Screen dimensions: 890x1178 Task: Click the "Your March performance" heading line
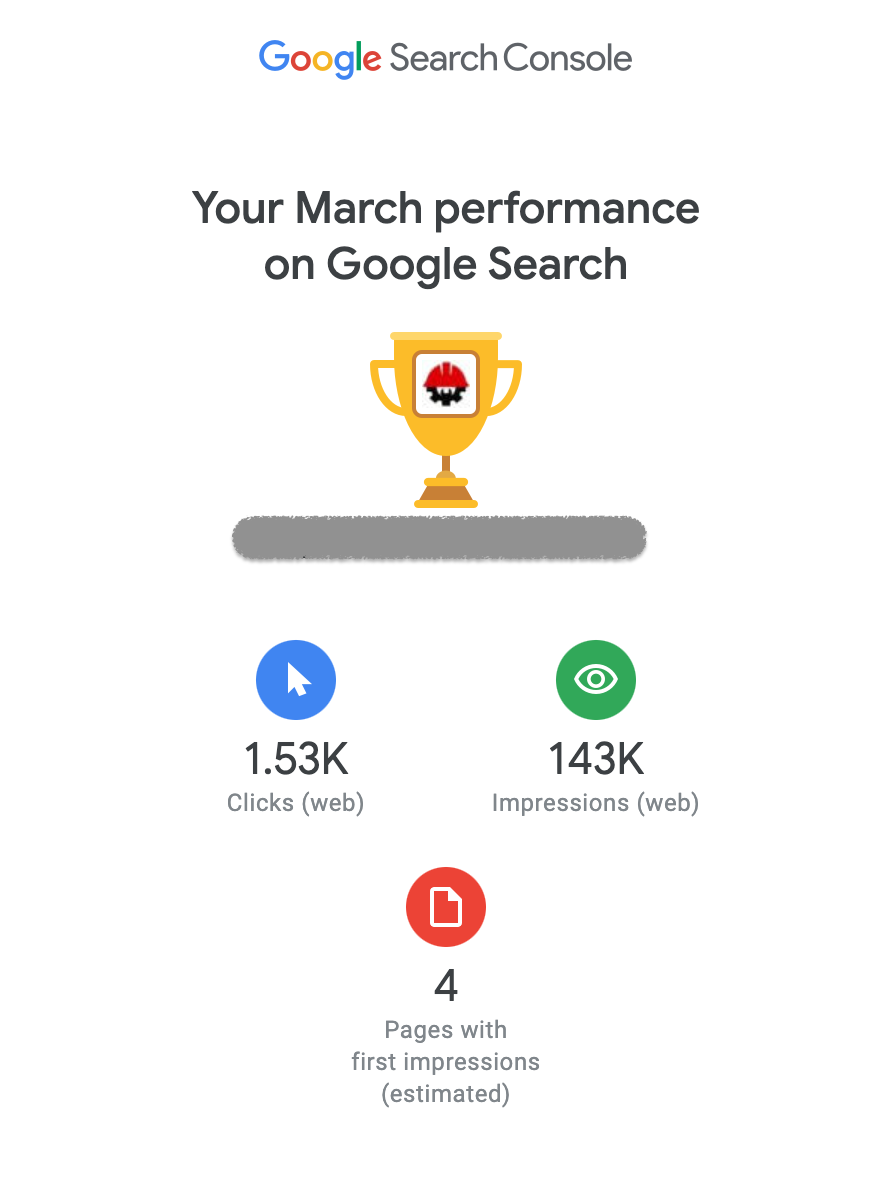(x=445, y=208)
